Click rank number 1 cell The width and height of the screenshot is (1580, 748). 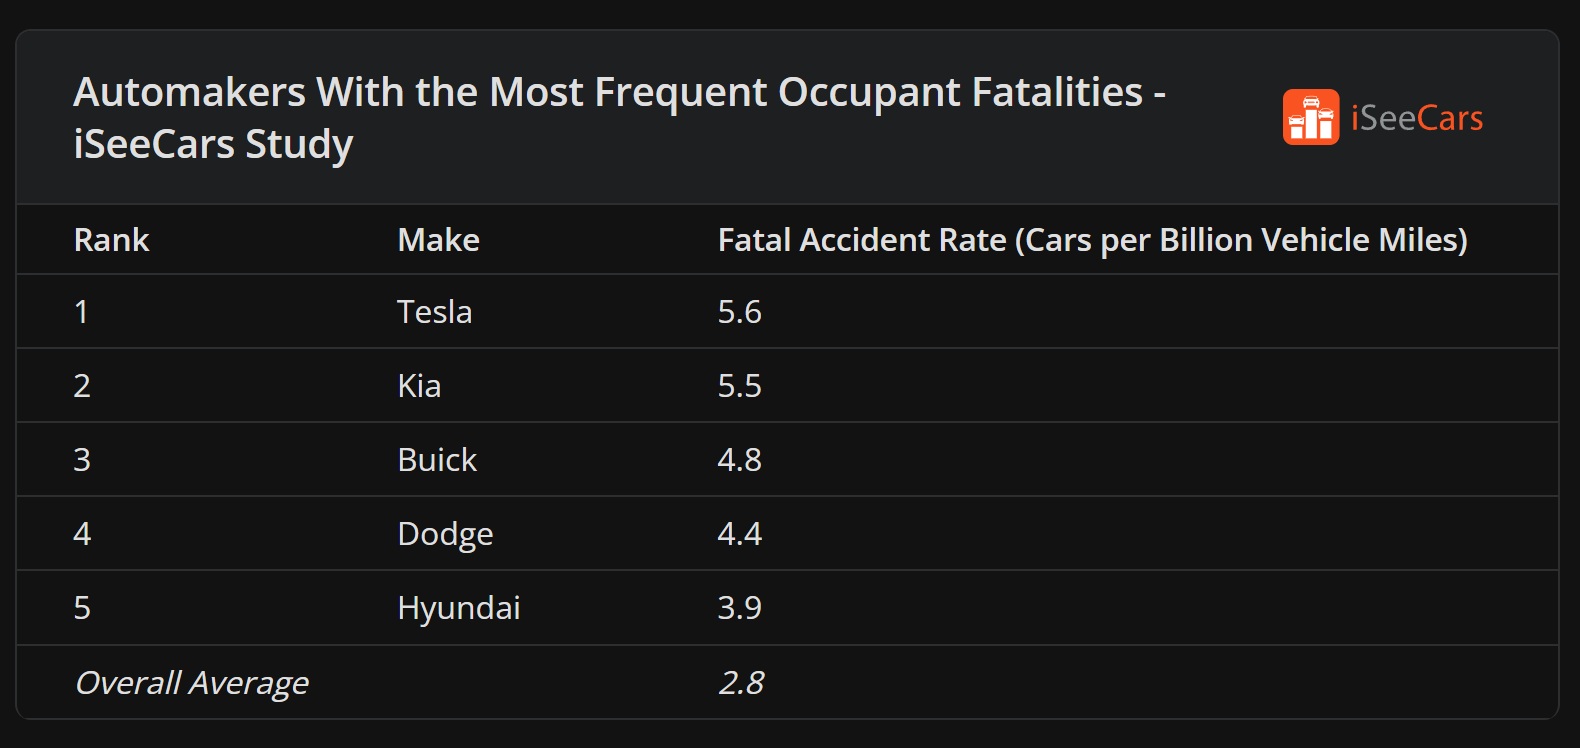pyautogui.click(x=81, y=312)
